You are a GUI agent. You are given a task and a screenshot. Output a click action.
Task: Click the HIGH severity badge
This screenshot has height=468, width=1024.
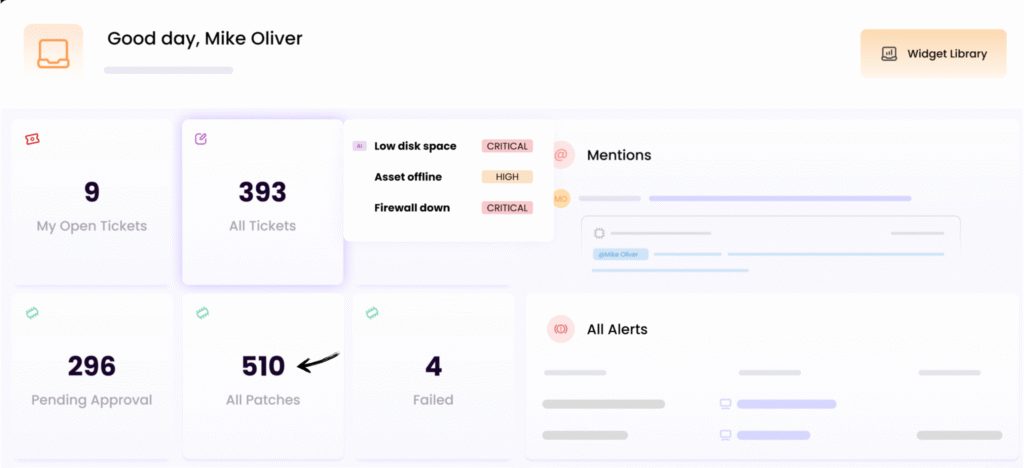[507, 177]
